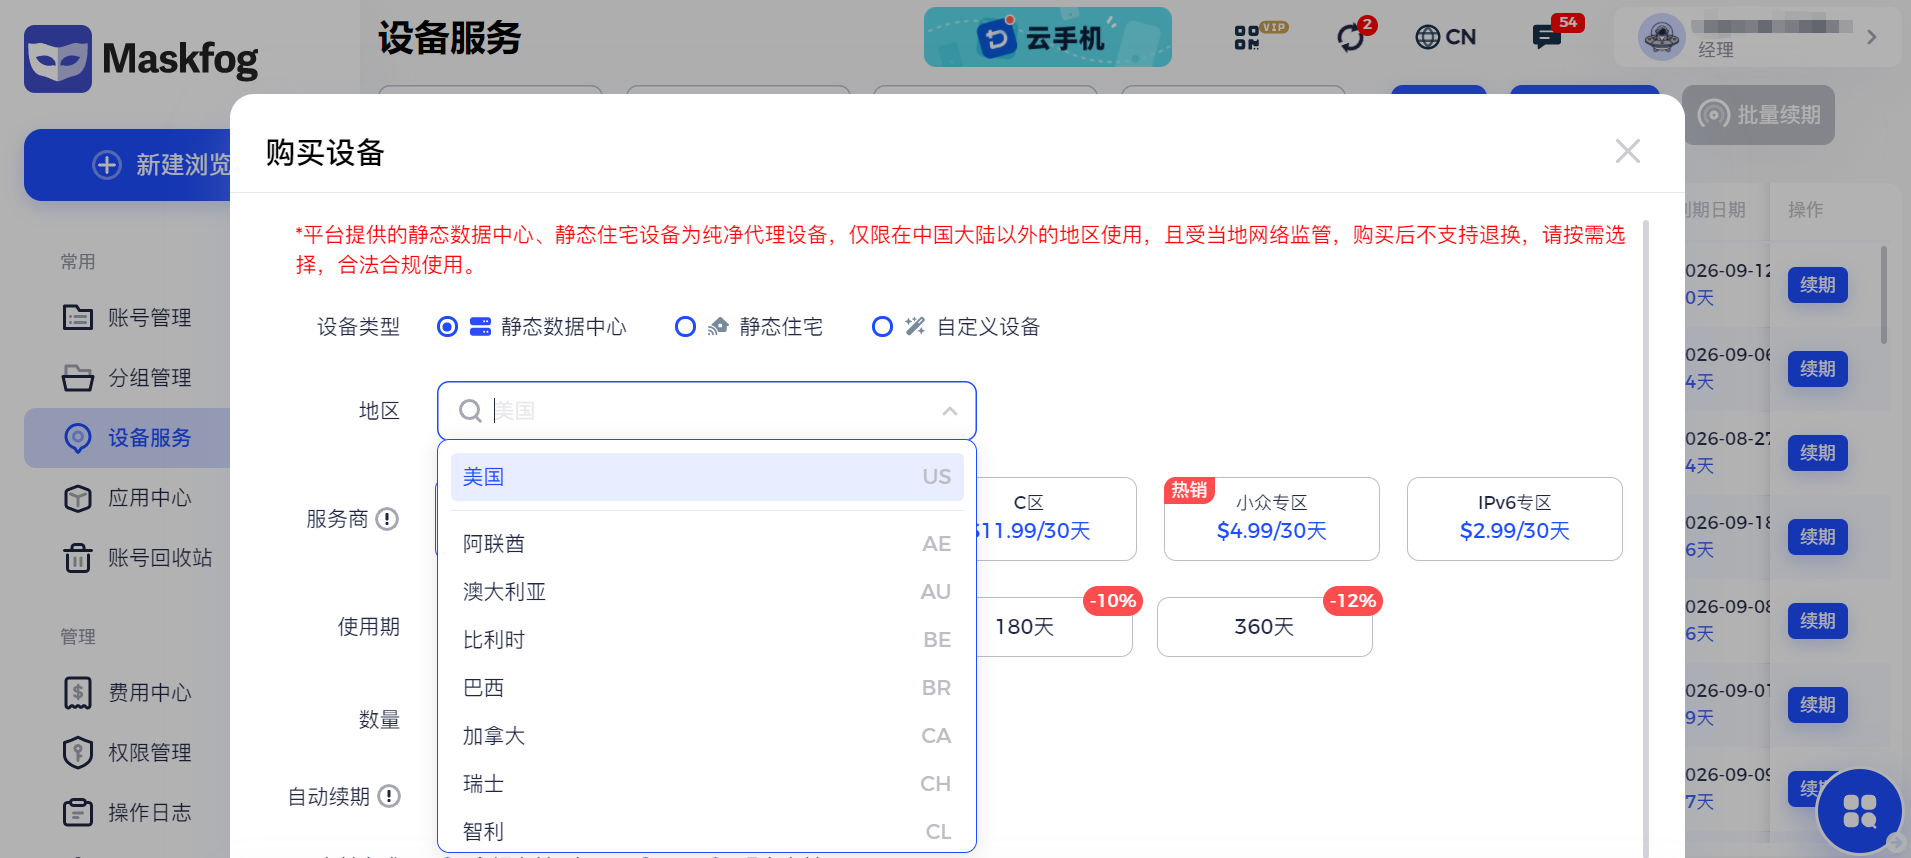Click 续期 for the 026-08-27 row
This screenshot has width=1911, height=858.
tap(1818, 453)
